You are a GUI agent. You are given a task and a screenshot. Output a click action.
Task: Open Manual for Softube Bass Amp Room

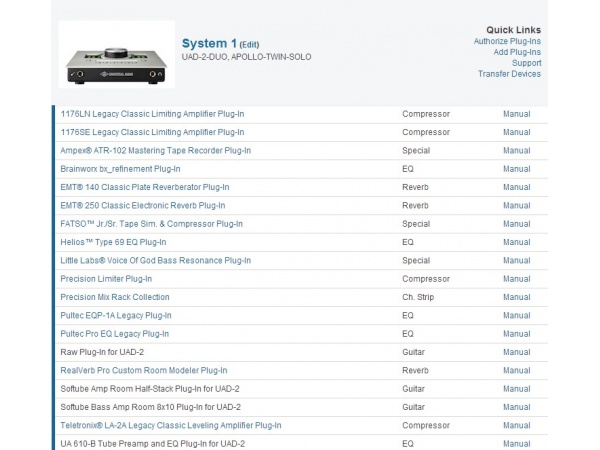tap(517, 408)
